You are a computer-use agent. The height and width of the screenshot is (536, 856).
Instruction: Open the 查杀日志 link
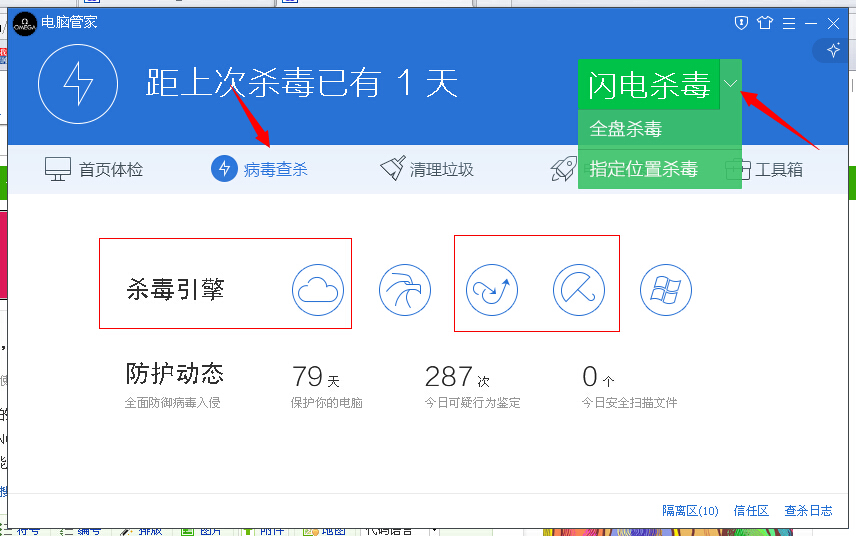click(809, 511)
